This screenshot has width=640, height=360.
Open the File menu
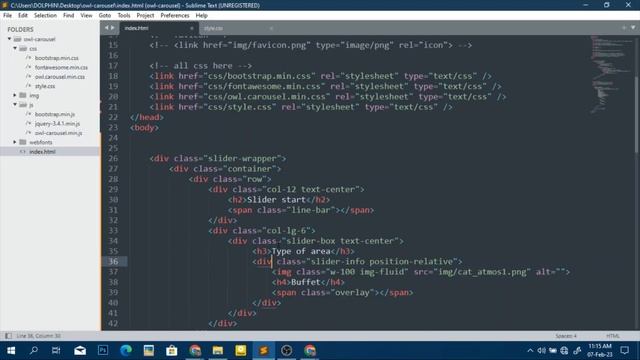tap(7, 16)
